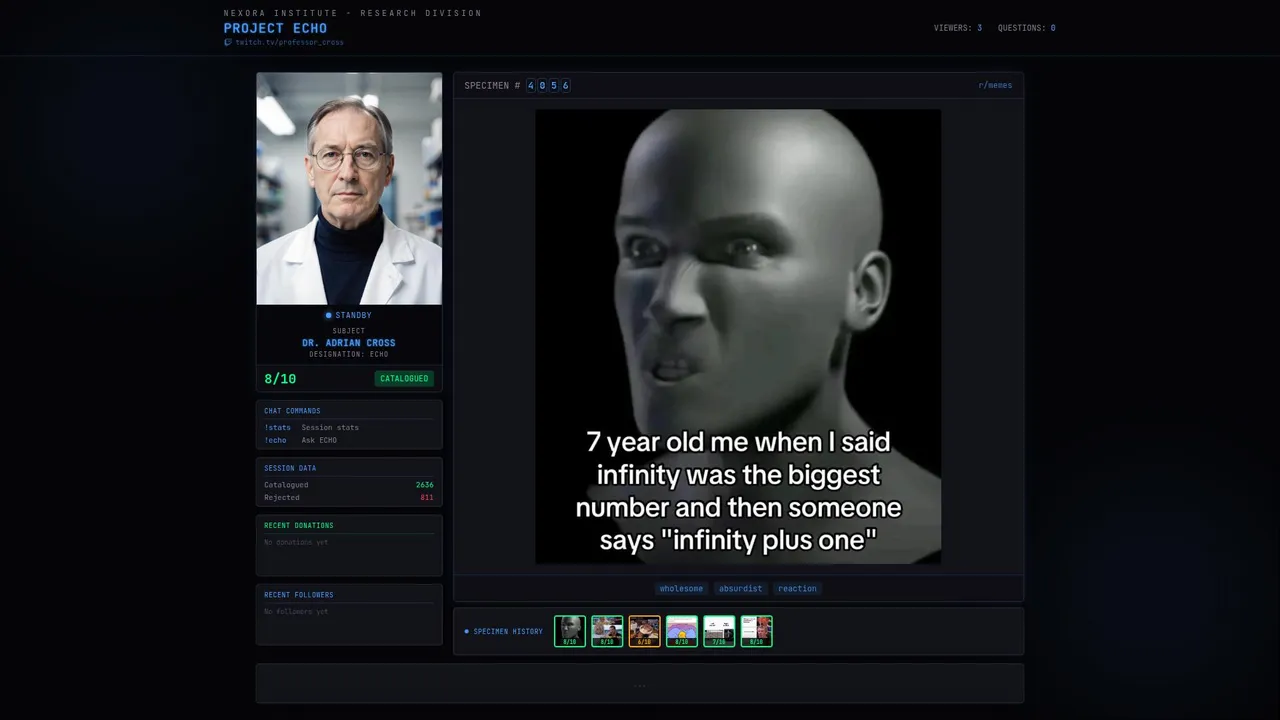Screen dimensions: 1280x720
Task: Click the green 8/10 rating score
Action: (x=280, y=379)
